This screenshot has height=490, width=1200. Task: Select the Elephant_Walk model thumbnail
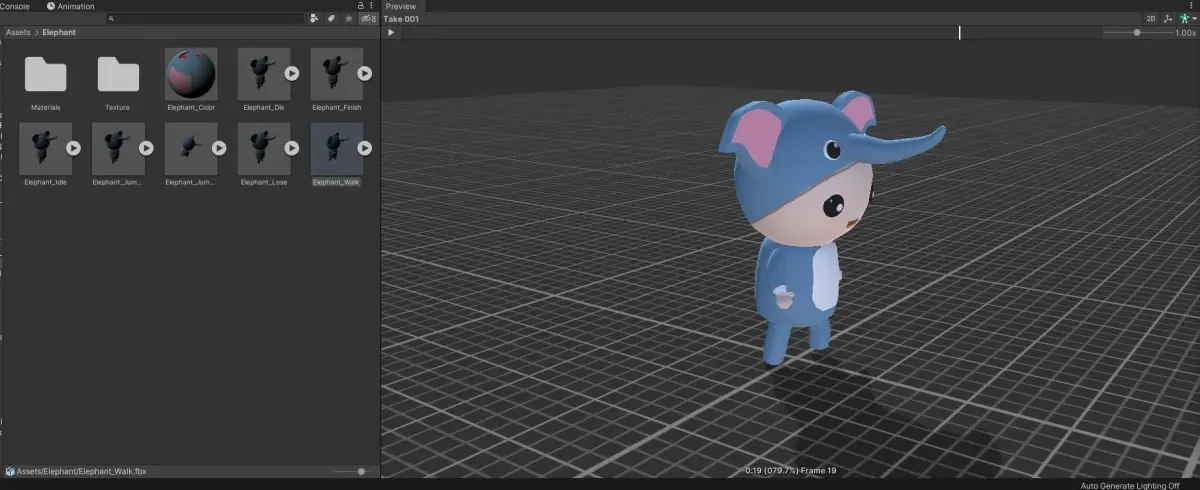(337, 148)
